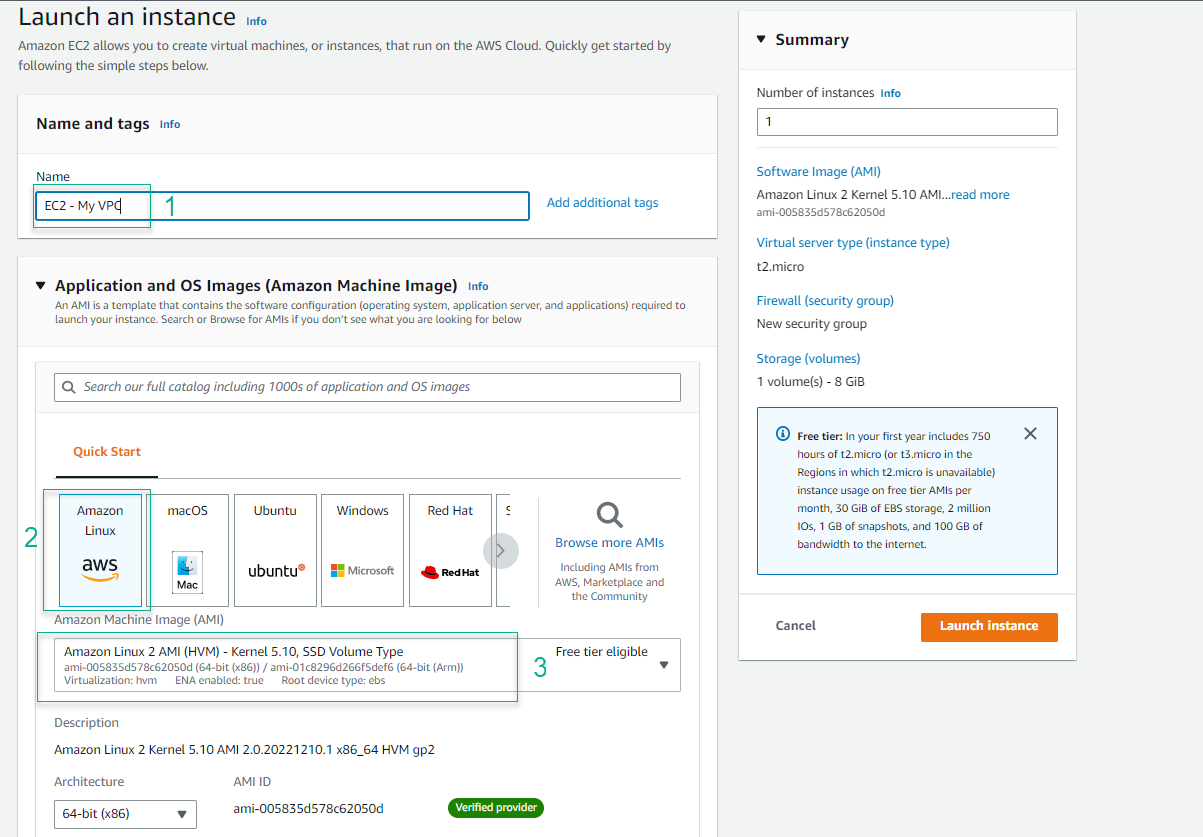Click the Browse more AMIs magnifier icon
Viewport: 1203px width, 837px height.
[x=610, y=515]
